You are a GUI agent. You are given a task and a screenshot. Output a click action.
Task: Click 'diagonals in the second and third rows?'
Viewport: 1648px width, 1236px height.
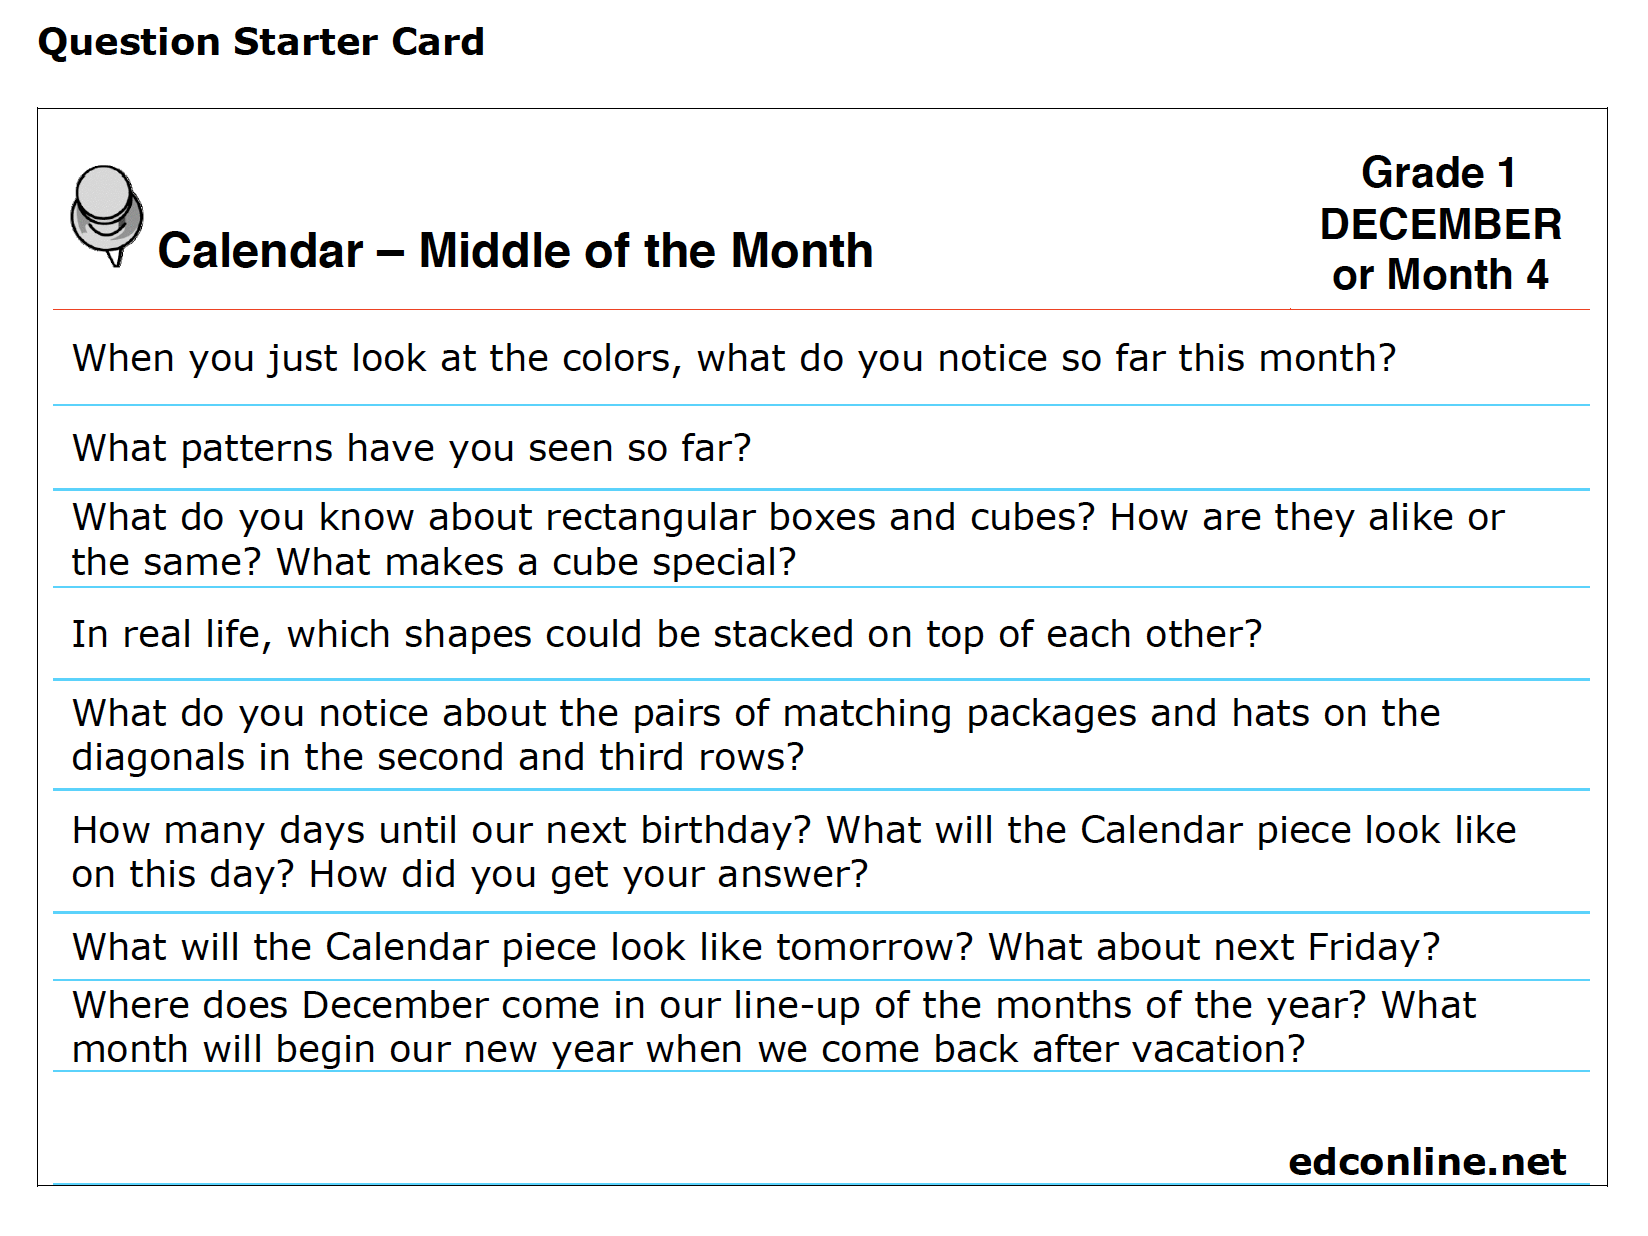438,758
